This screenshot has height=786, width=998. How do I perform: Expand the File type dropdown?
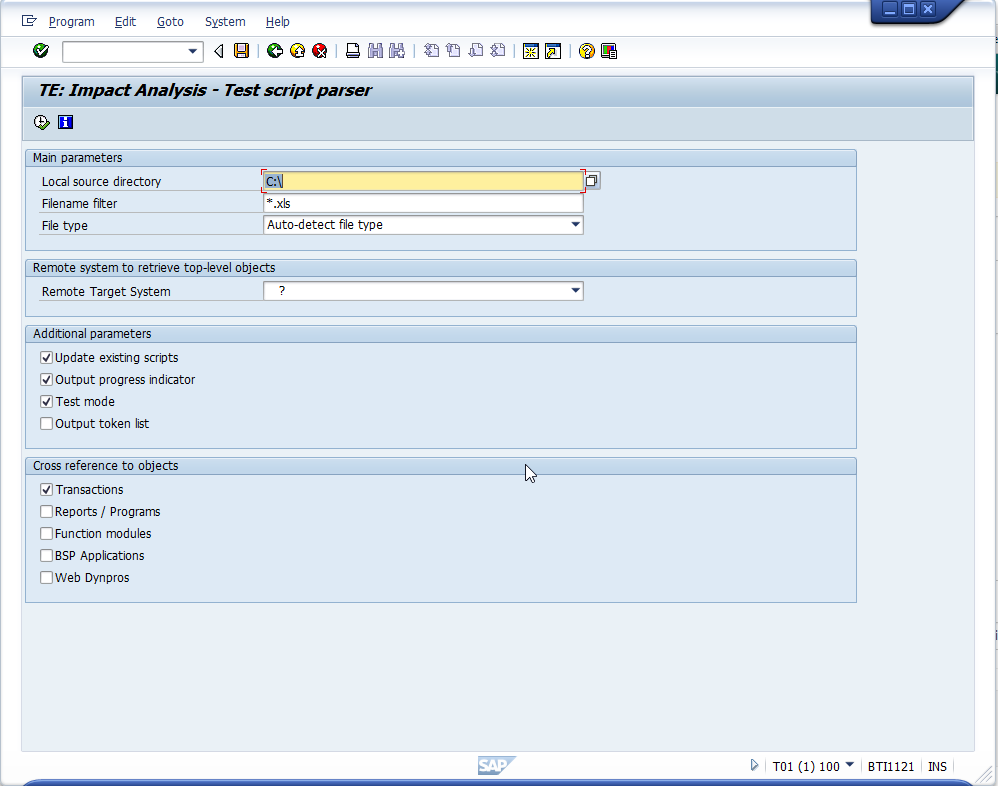[575, 225]
